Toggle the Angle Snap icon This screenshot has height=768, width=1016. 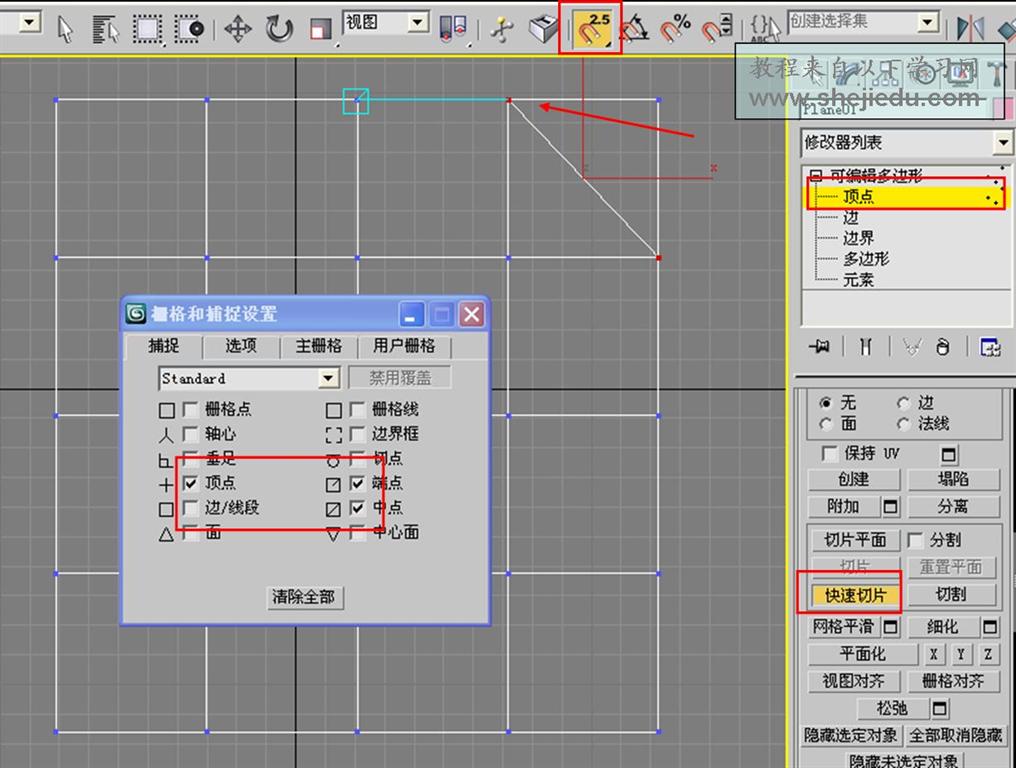point(636,28)
